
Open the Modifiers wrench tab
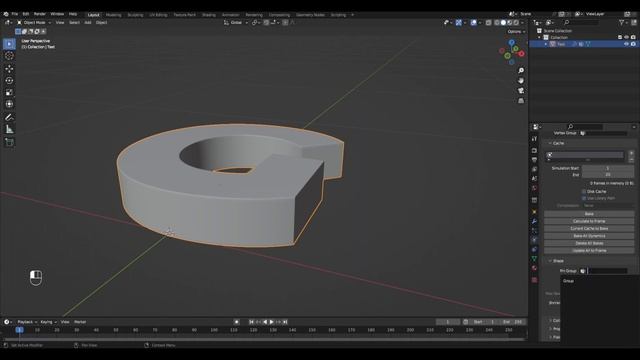coord(534,221)
